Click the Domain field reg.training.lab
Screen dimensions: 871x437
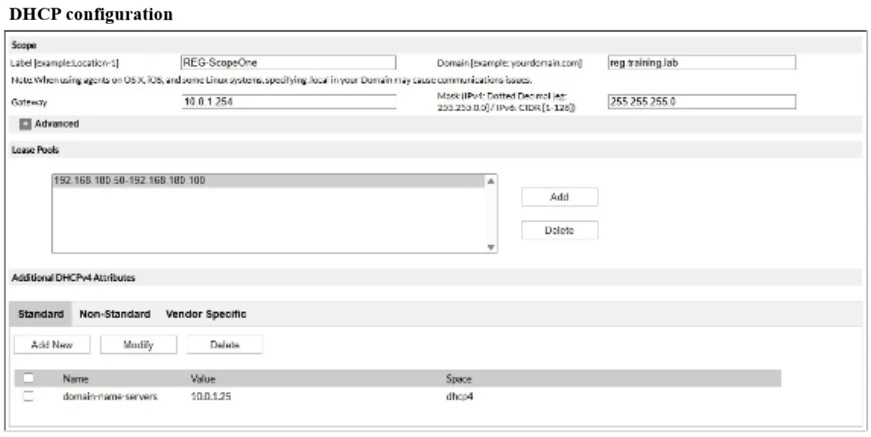tap(702, 63)
